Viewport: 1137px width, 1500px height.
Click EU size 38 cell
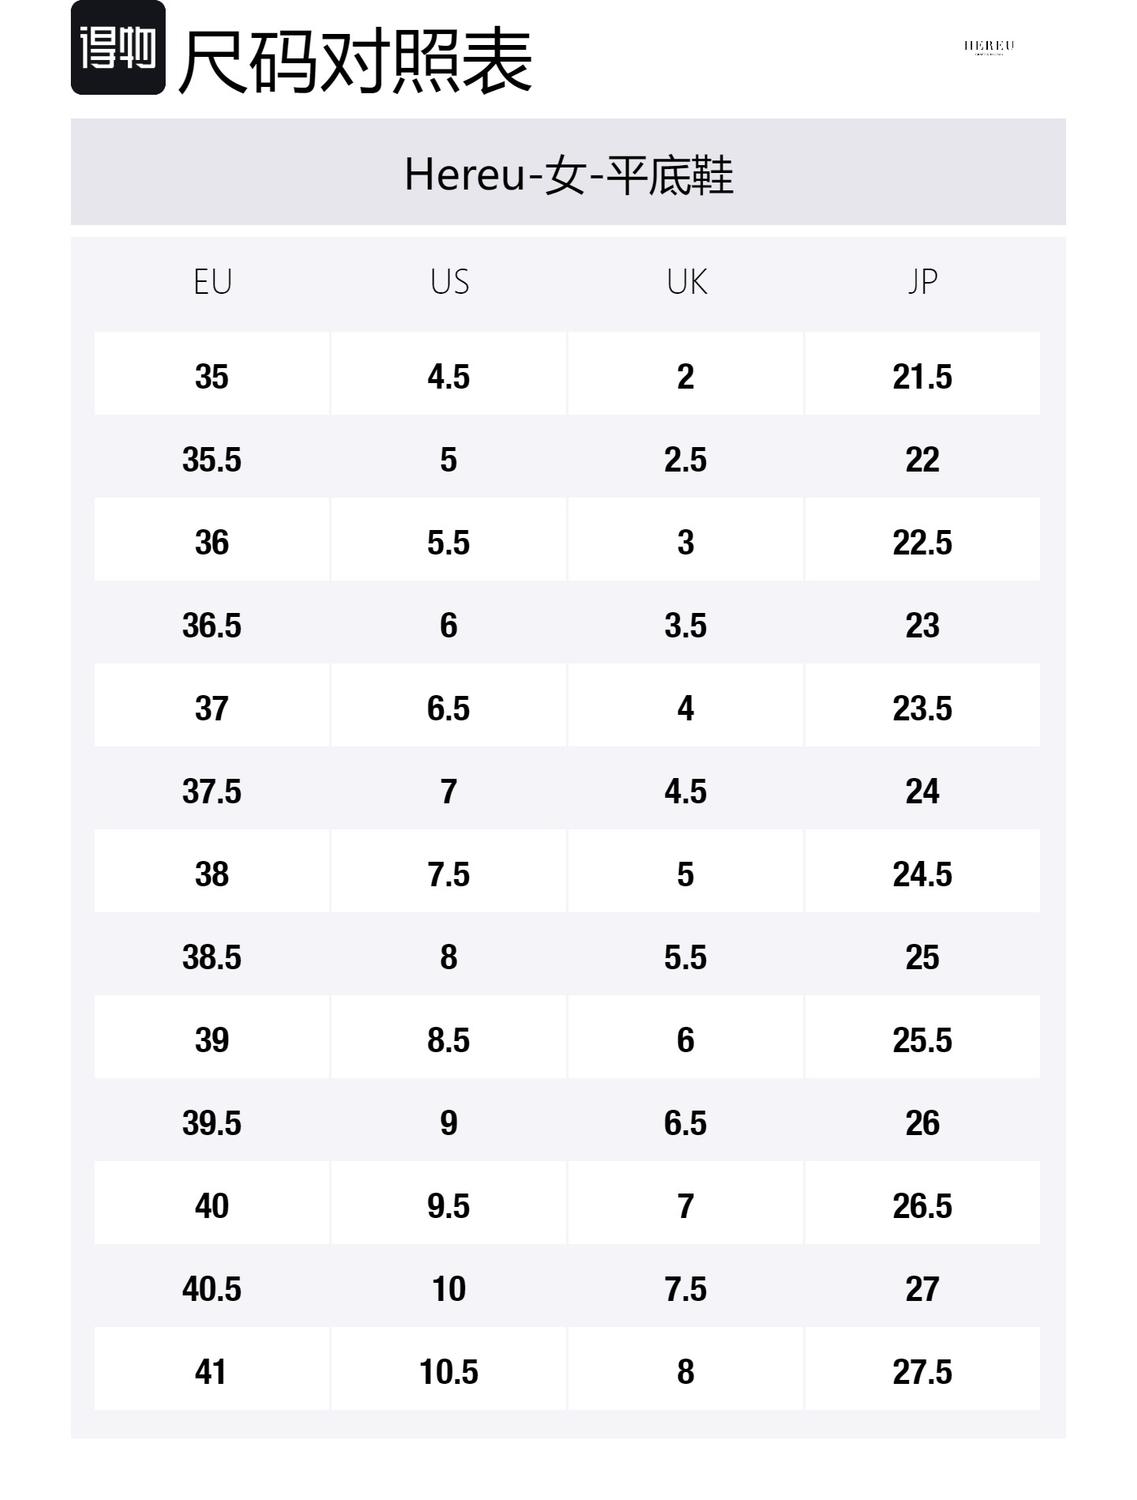[x=212, y=874]
